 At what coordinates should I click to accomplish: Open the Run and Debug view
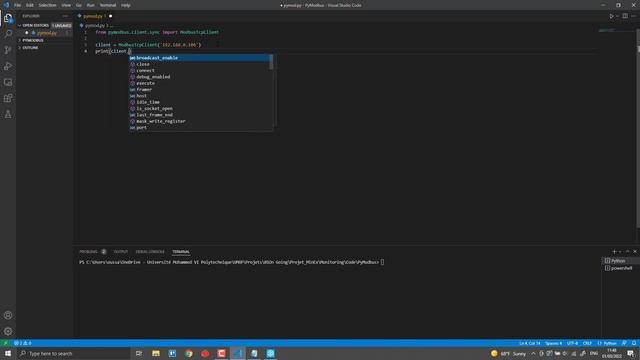click(x=8, y=66)
